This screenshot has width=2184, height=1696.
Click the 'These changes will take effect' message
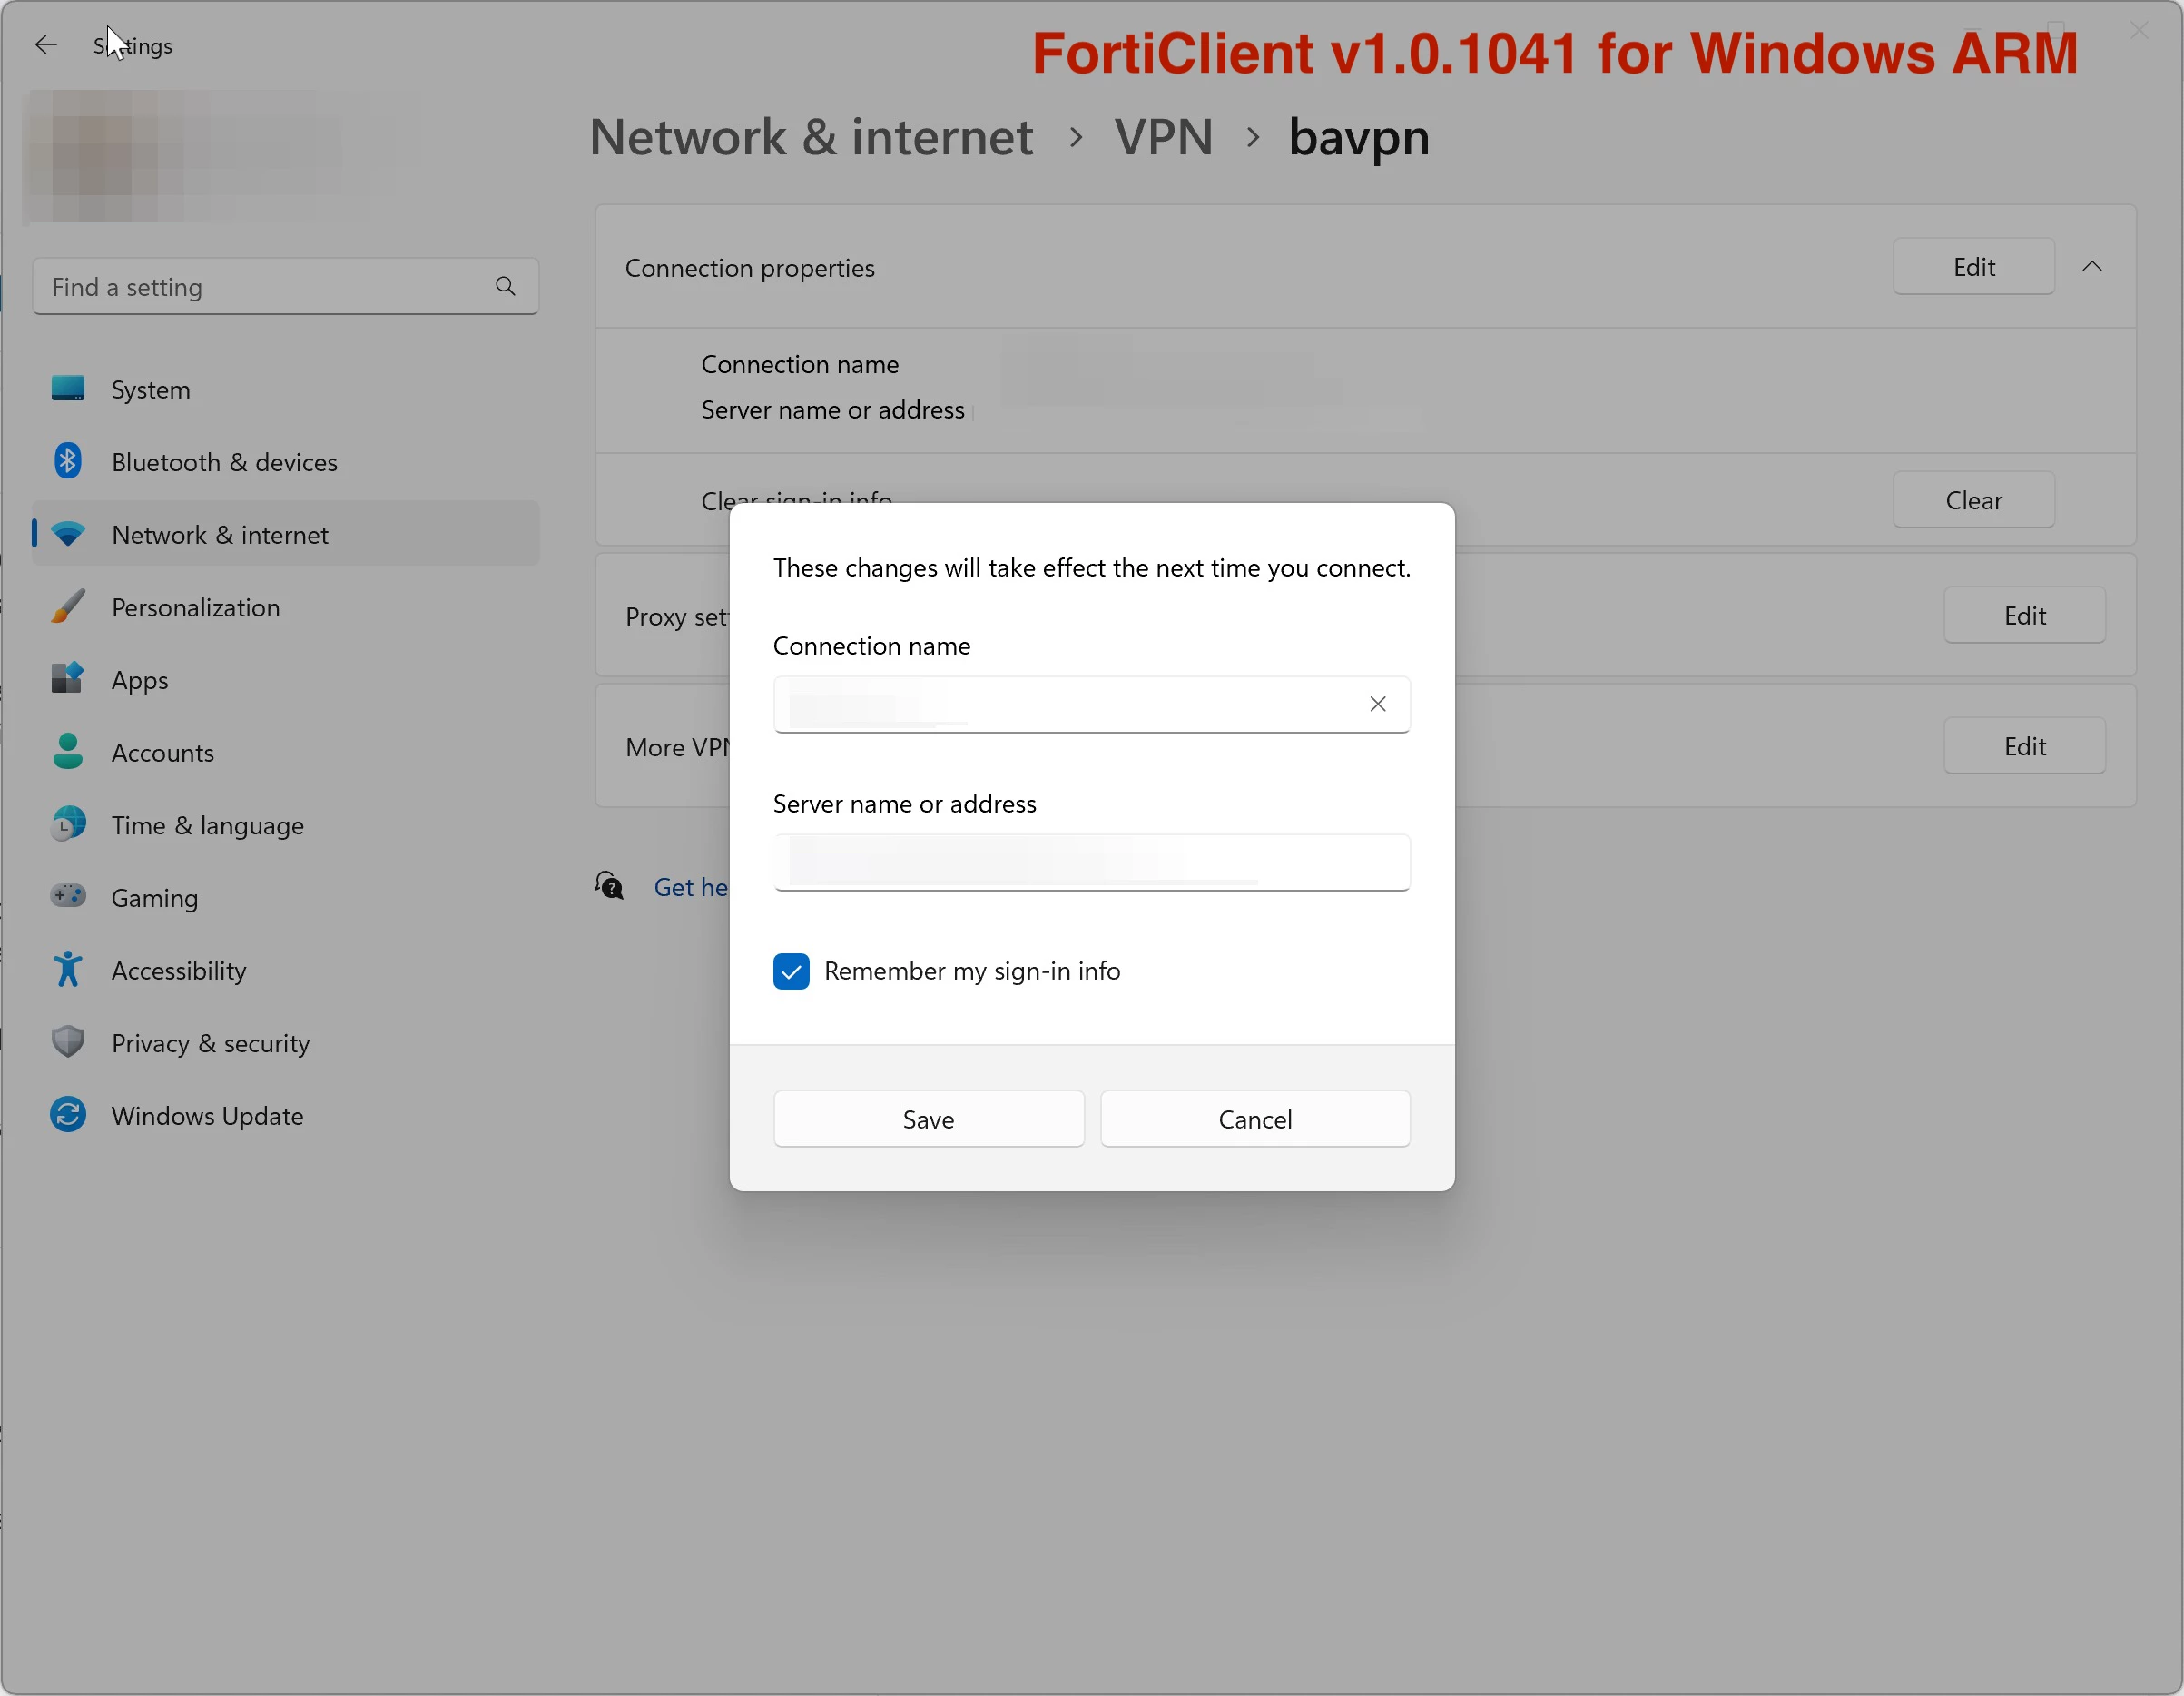(1091, 568)
